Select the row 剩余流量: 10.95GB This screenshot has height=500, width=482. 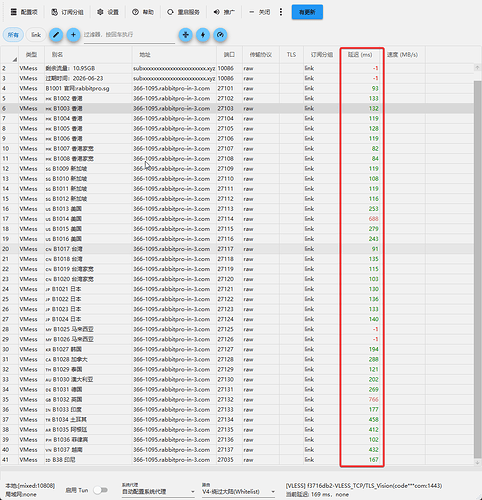coord(237,68)
